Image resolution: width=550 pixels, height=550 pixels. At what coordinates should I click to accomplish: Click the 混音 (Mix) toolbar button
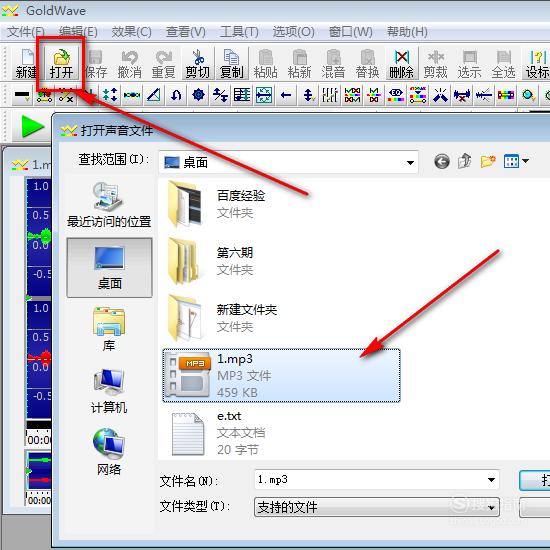point(333,64)
